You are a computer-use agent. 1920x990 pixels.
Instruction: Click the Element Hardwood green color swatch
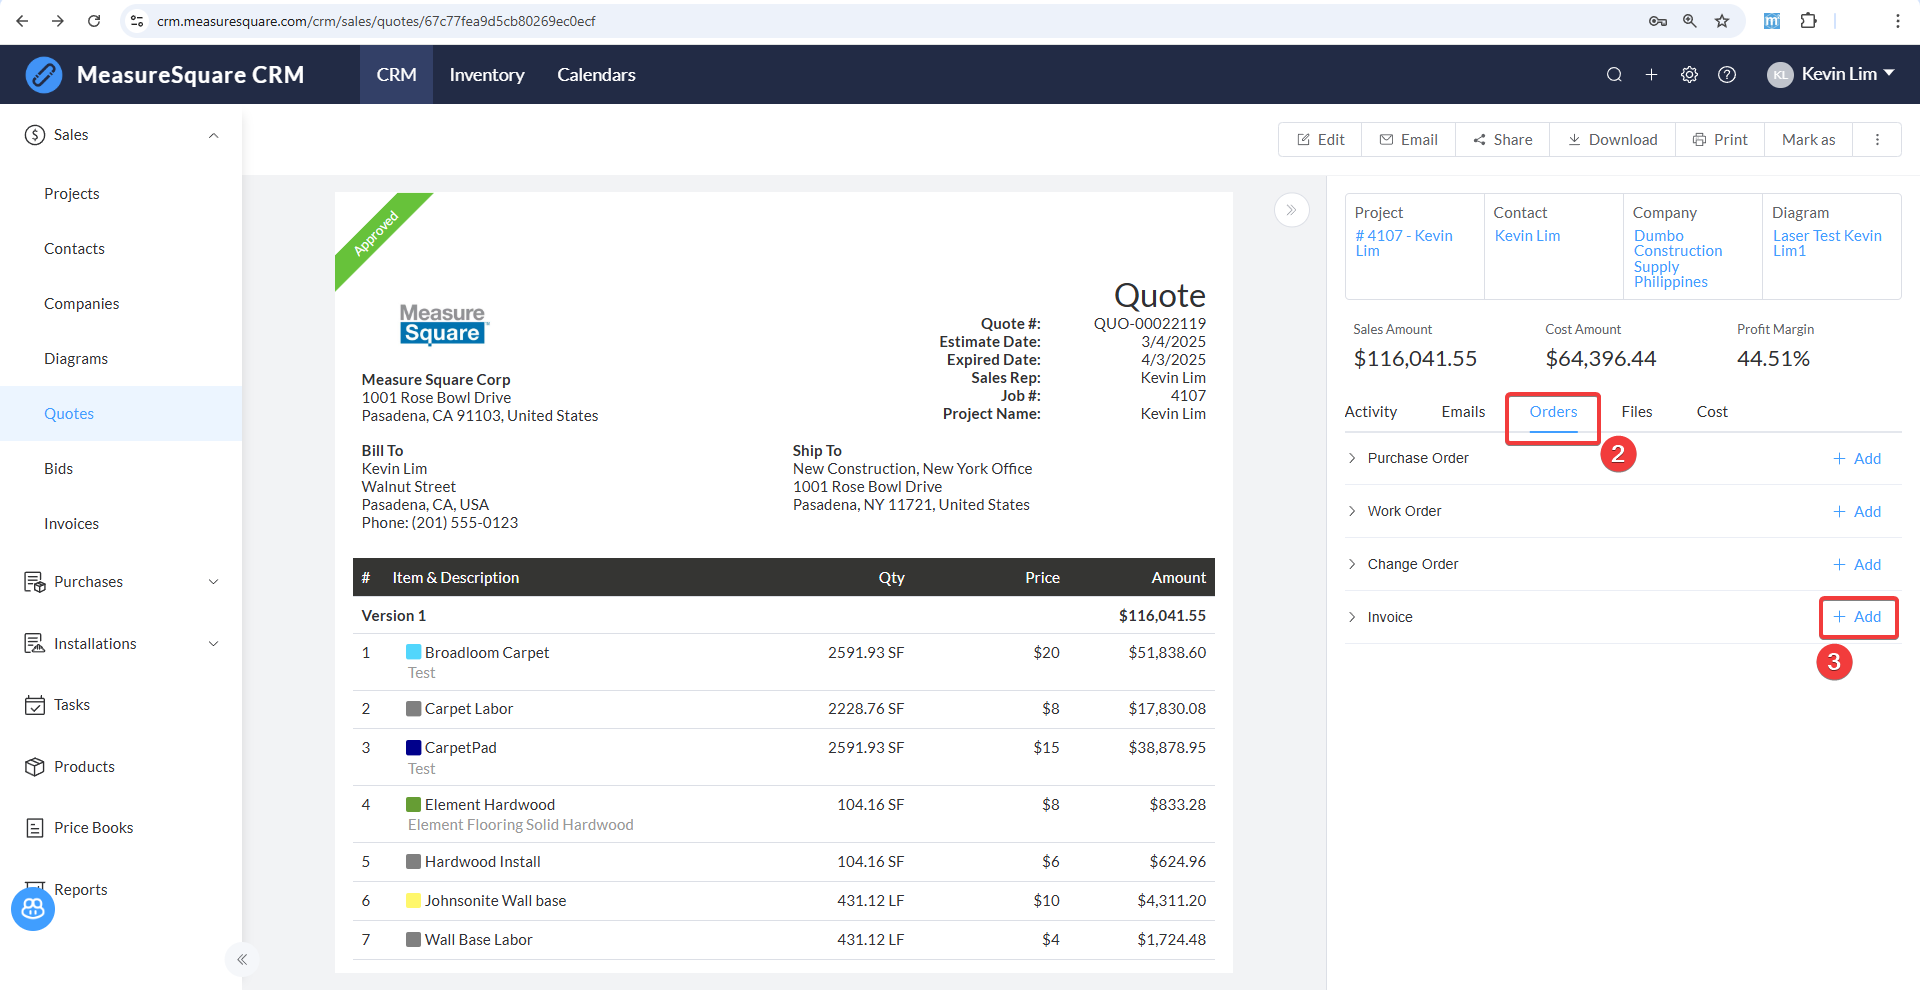click(413, 804)
